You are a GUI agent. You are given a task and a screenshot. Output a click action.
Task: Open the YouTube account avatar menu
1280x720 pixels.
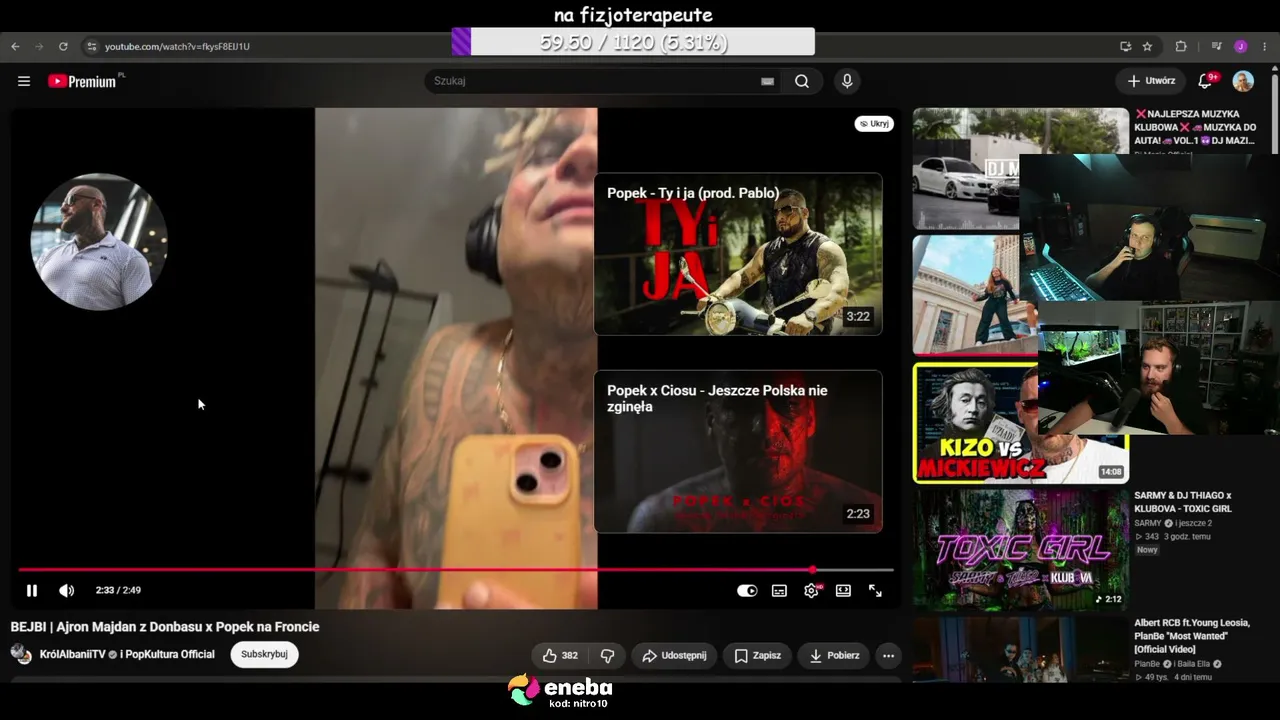click(x=1243, y=81)
